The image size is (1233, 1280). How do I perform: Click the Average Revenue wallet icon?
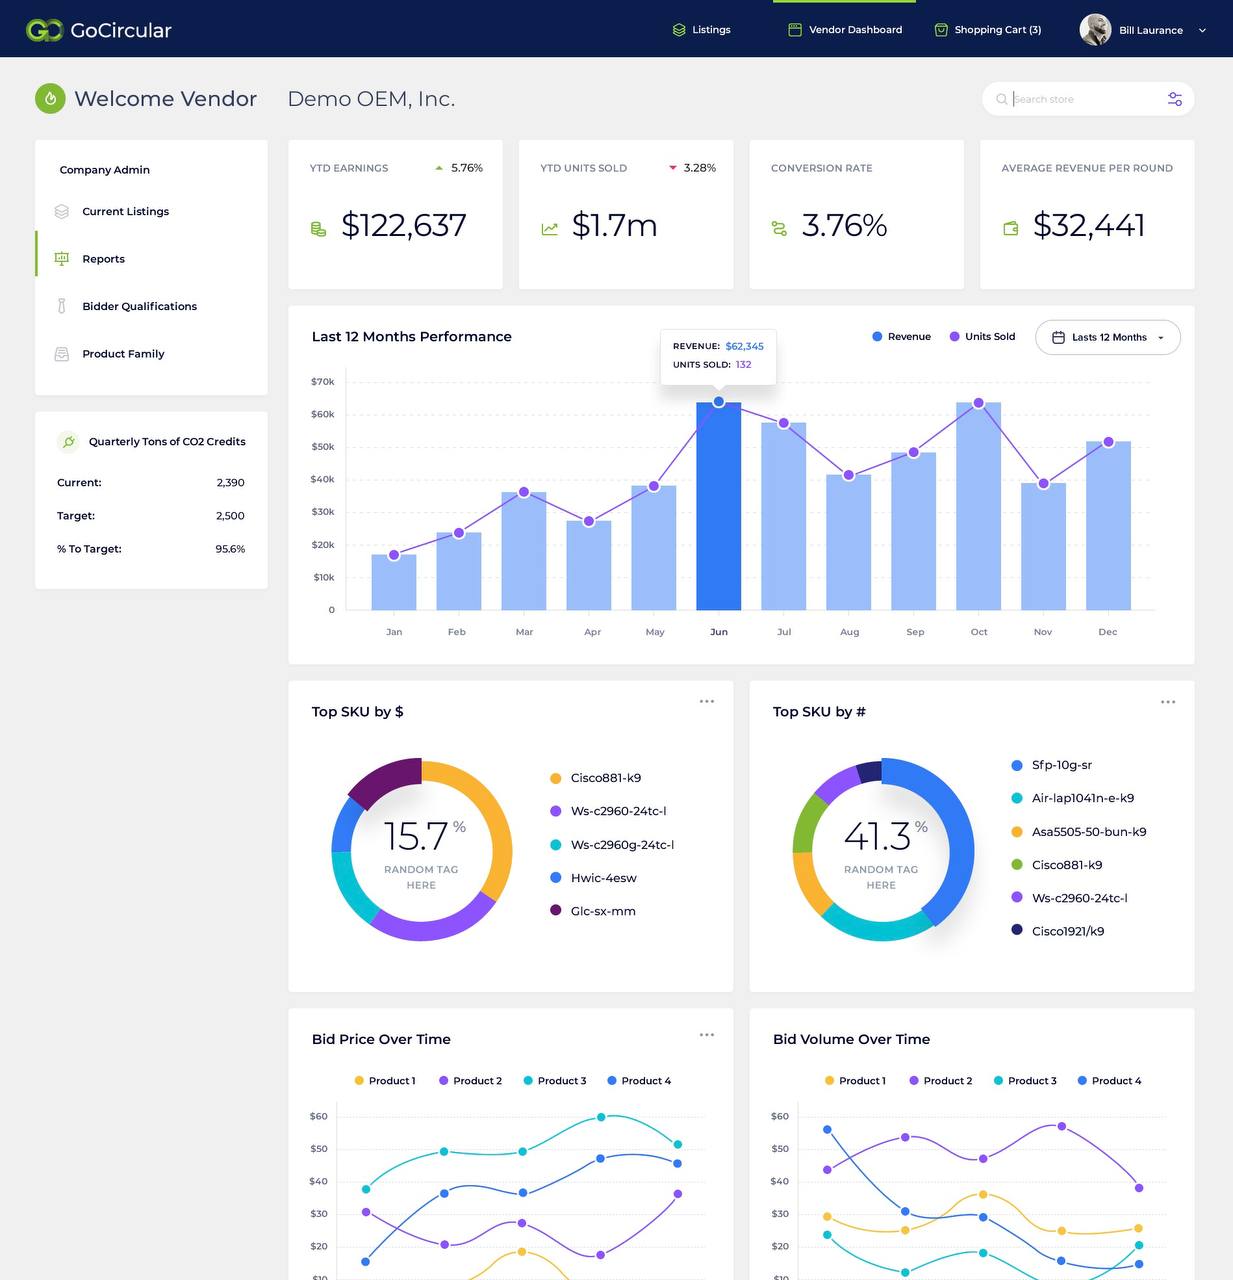(1011, 229)
